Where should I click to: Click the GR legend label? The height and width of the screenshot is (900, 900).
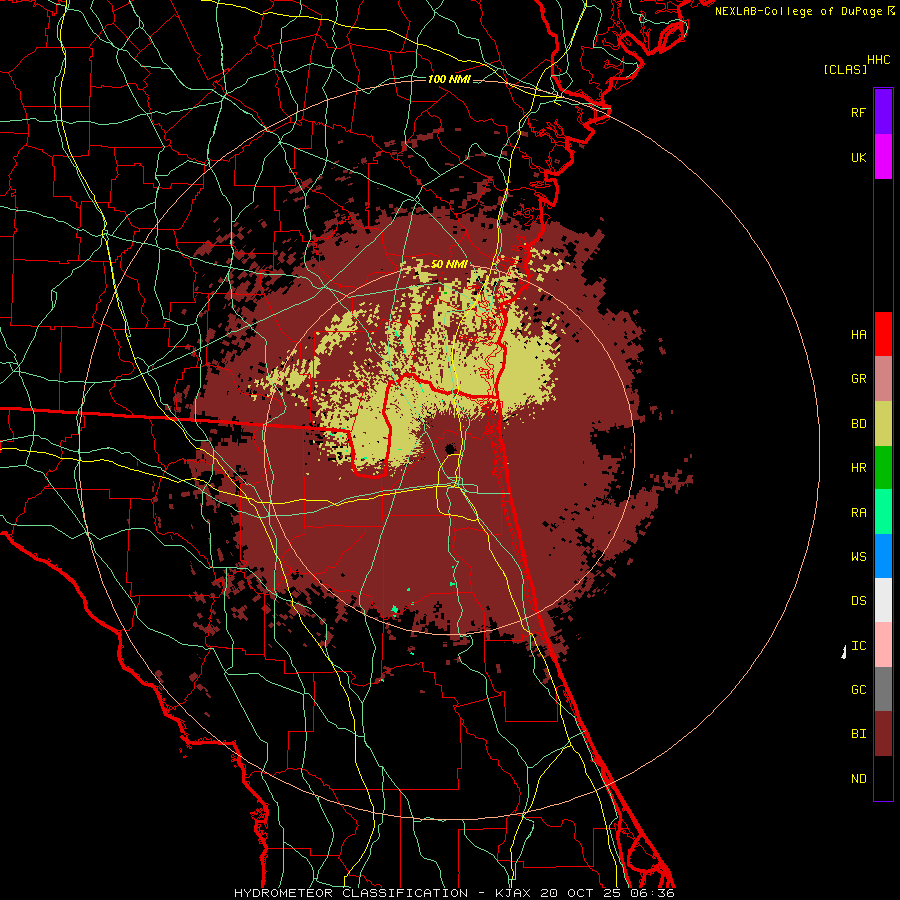(858, 379)
